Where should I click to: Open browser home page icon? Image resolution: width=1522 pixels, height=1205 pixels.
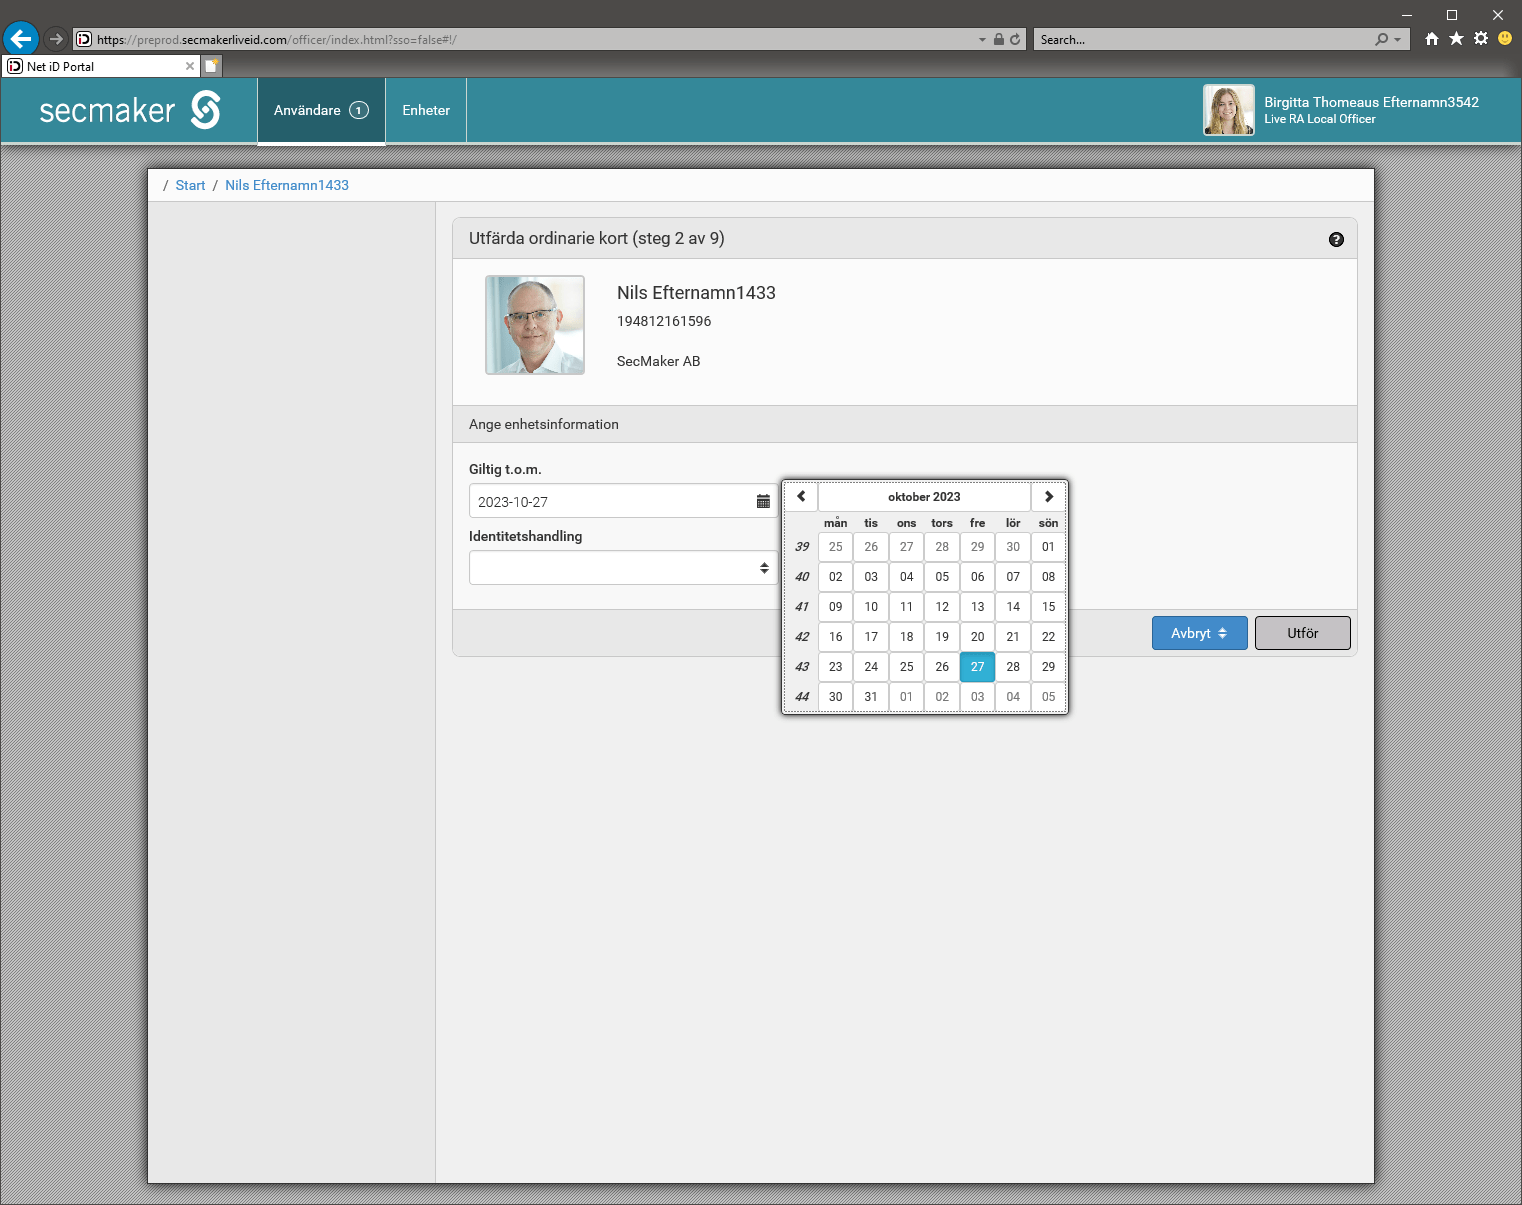coord(1432,39)
